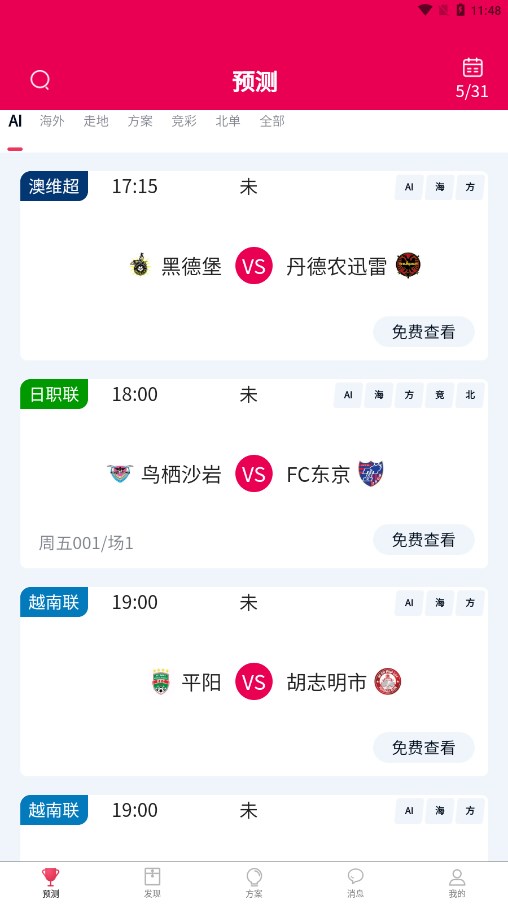Switch to the 海外 tab
The image size is (508, 904).
tap(52, 121)
